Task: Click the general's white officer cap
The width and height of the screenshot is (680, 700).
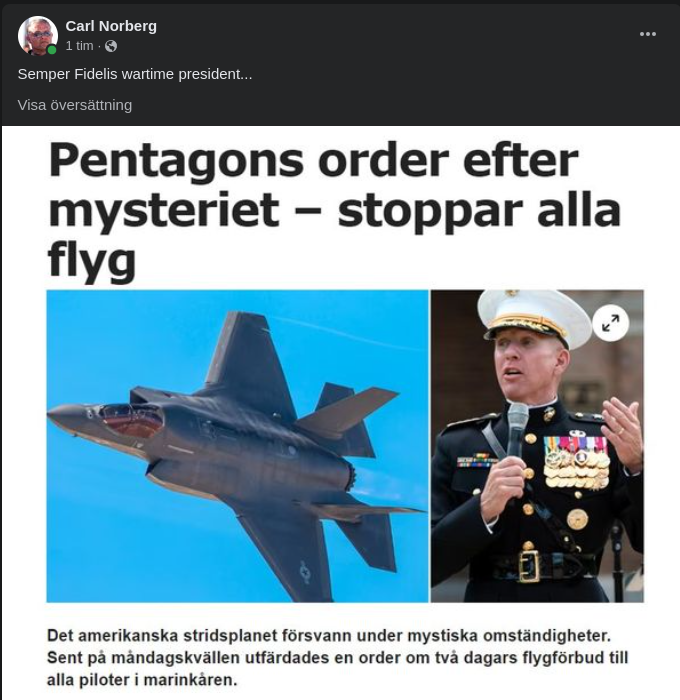Action: point(534,317)
